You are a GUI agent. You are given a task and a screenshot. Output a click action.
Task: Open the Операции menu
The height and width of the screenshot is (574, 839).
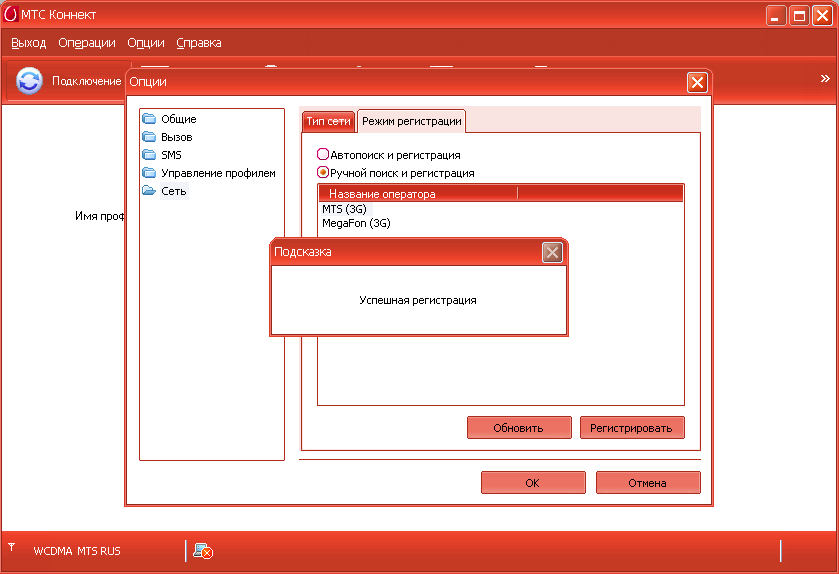tap(87, 43)
